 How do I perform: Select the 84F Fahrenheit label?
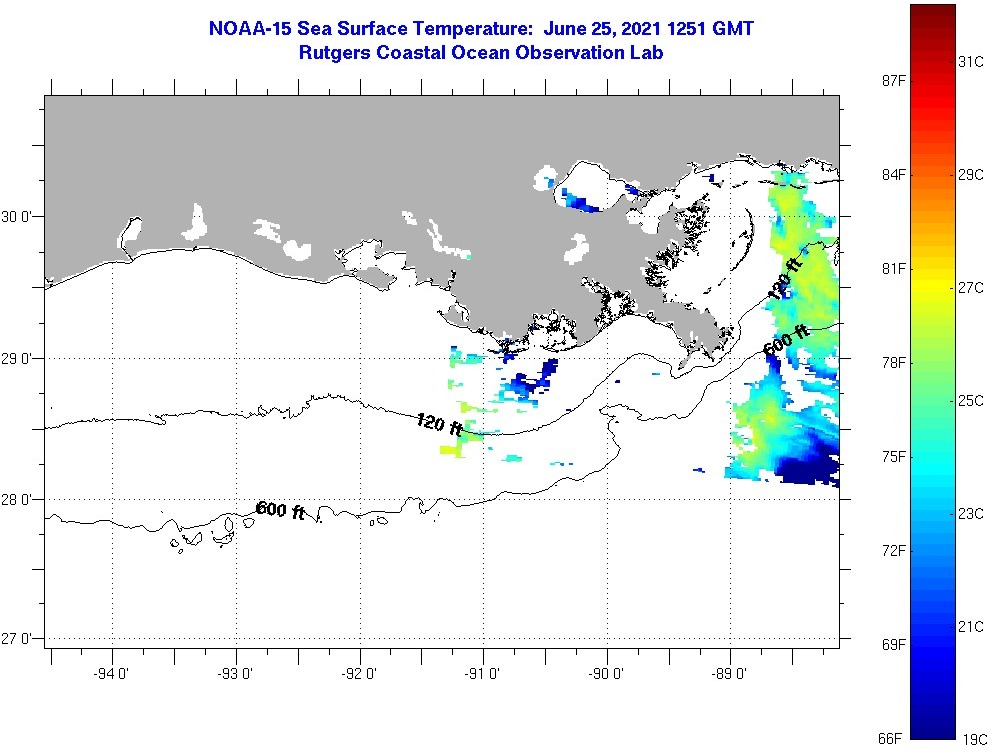coord(893,175)
